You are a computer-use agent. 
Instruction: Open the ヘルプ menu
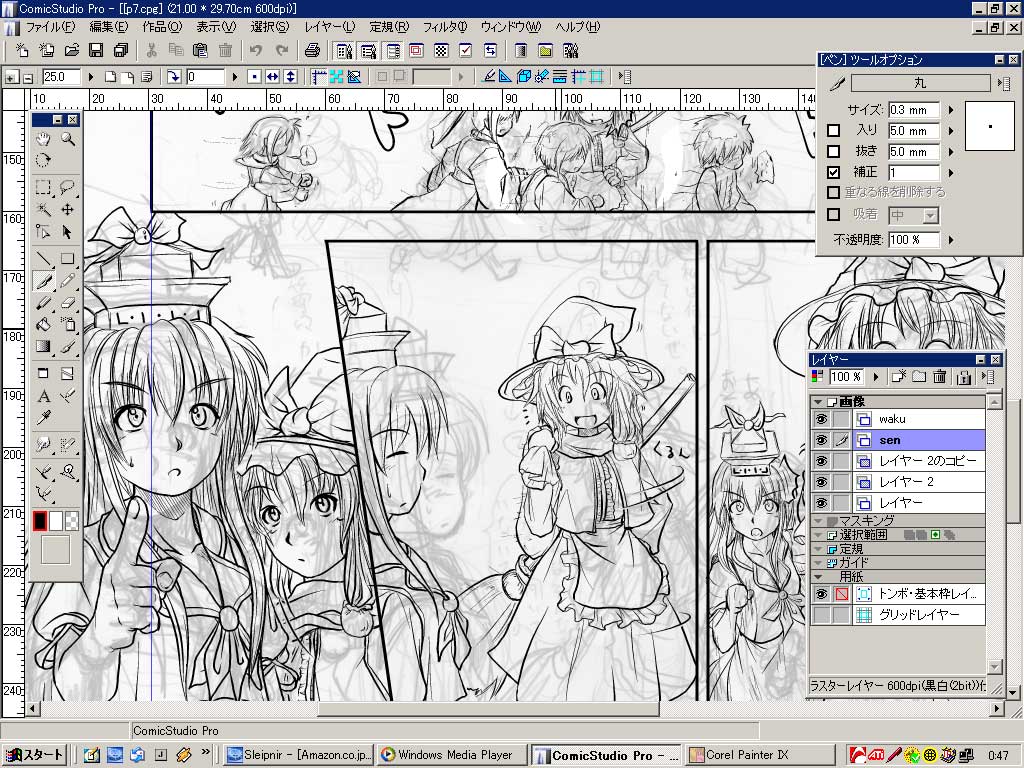(x=578, y=27)
